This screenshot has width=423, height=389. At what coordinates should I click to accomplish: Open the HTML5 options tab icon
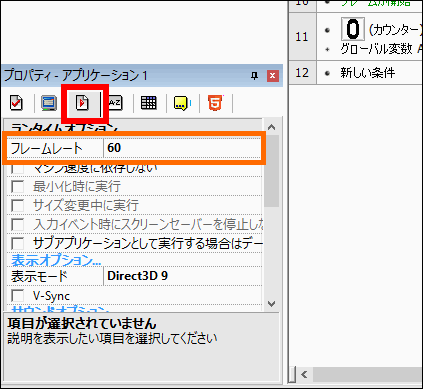[215, 103]
